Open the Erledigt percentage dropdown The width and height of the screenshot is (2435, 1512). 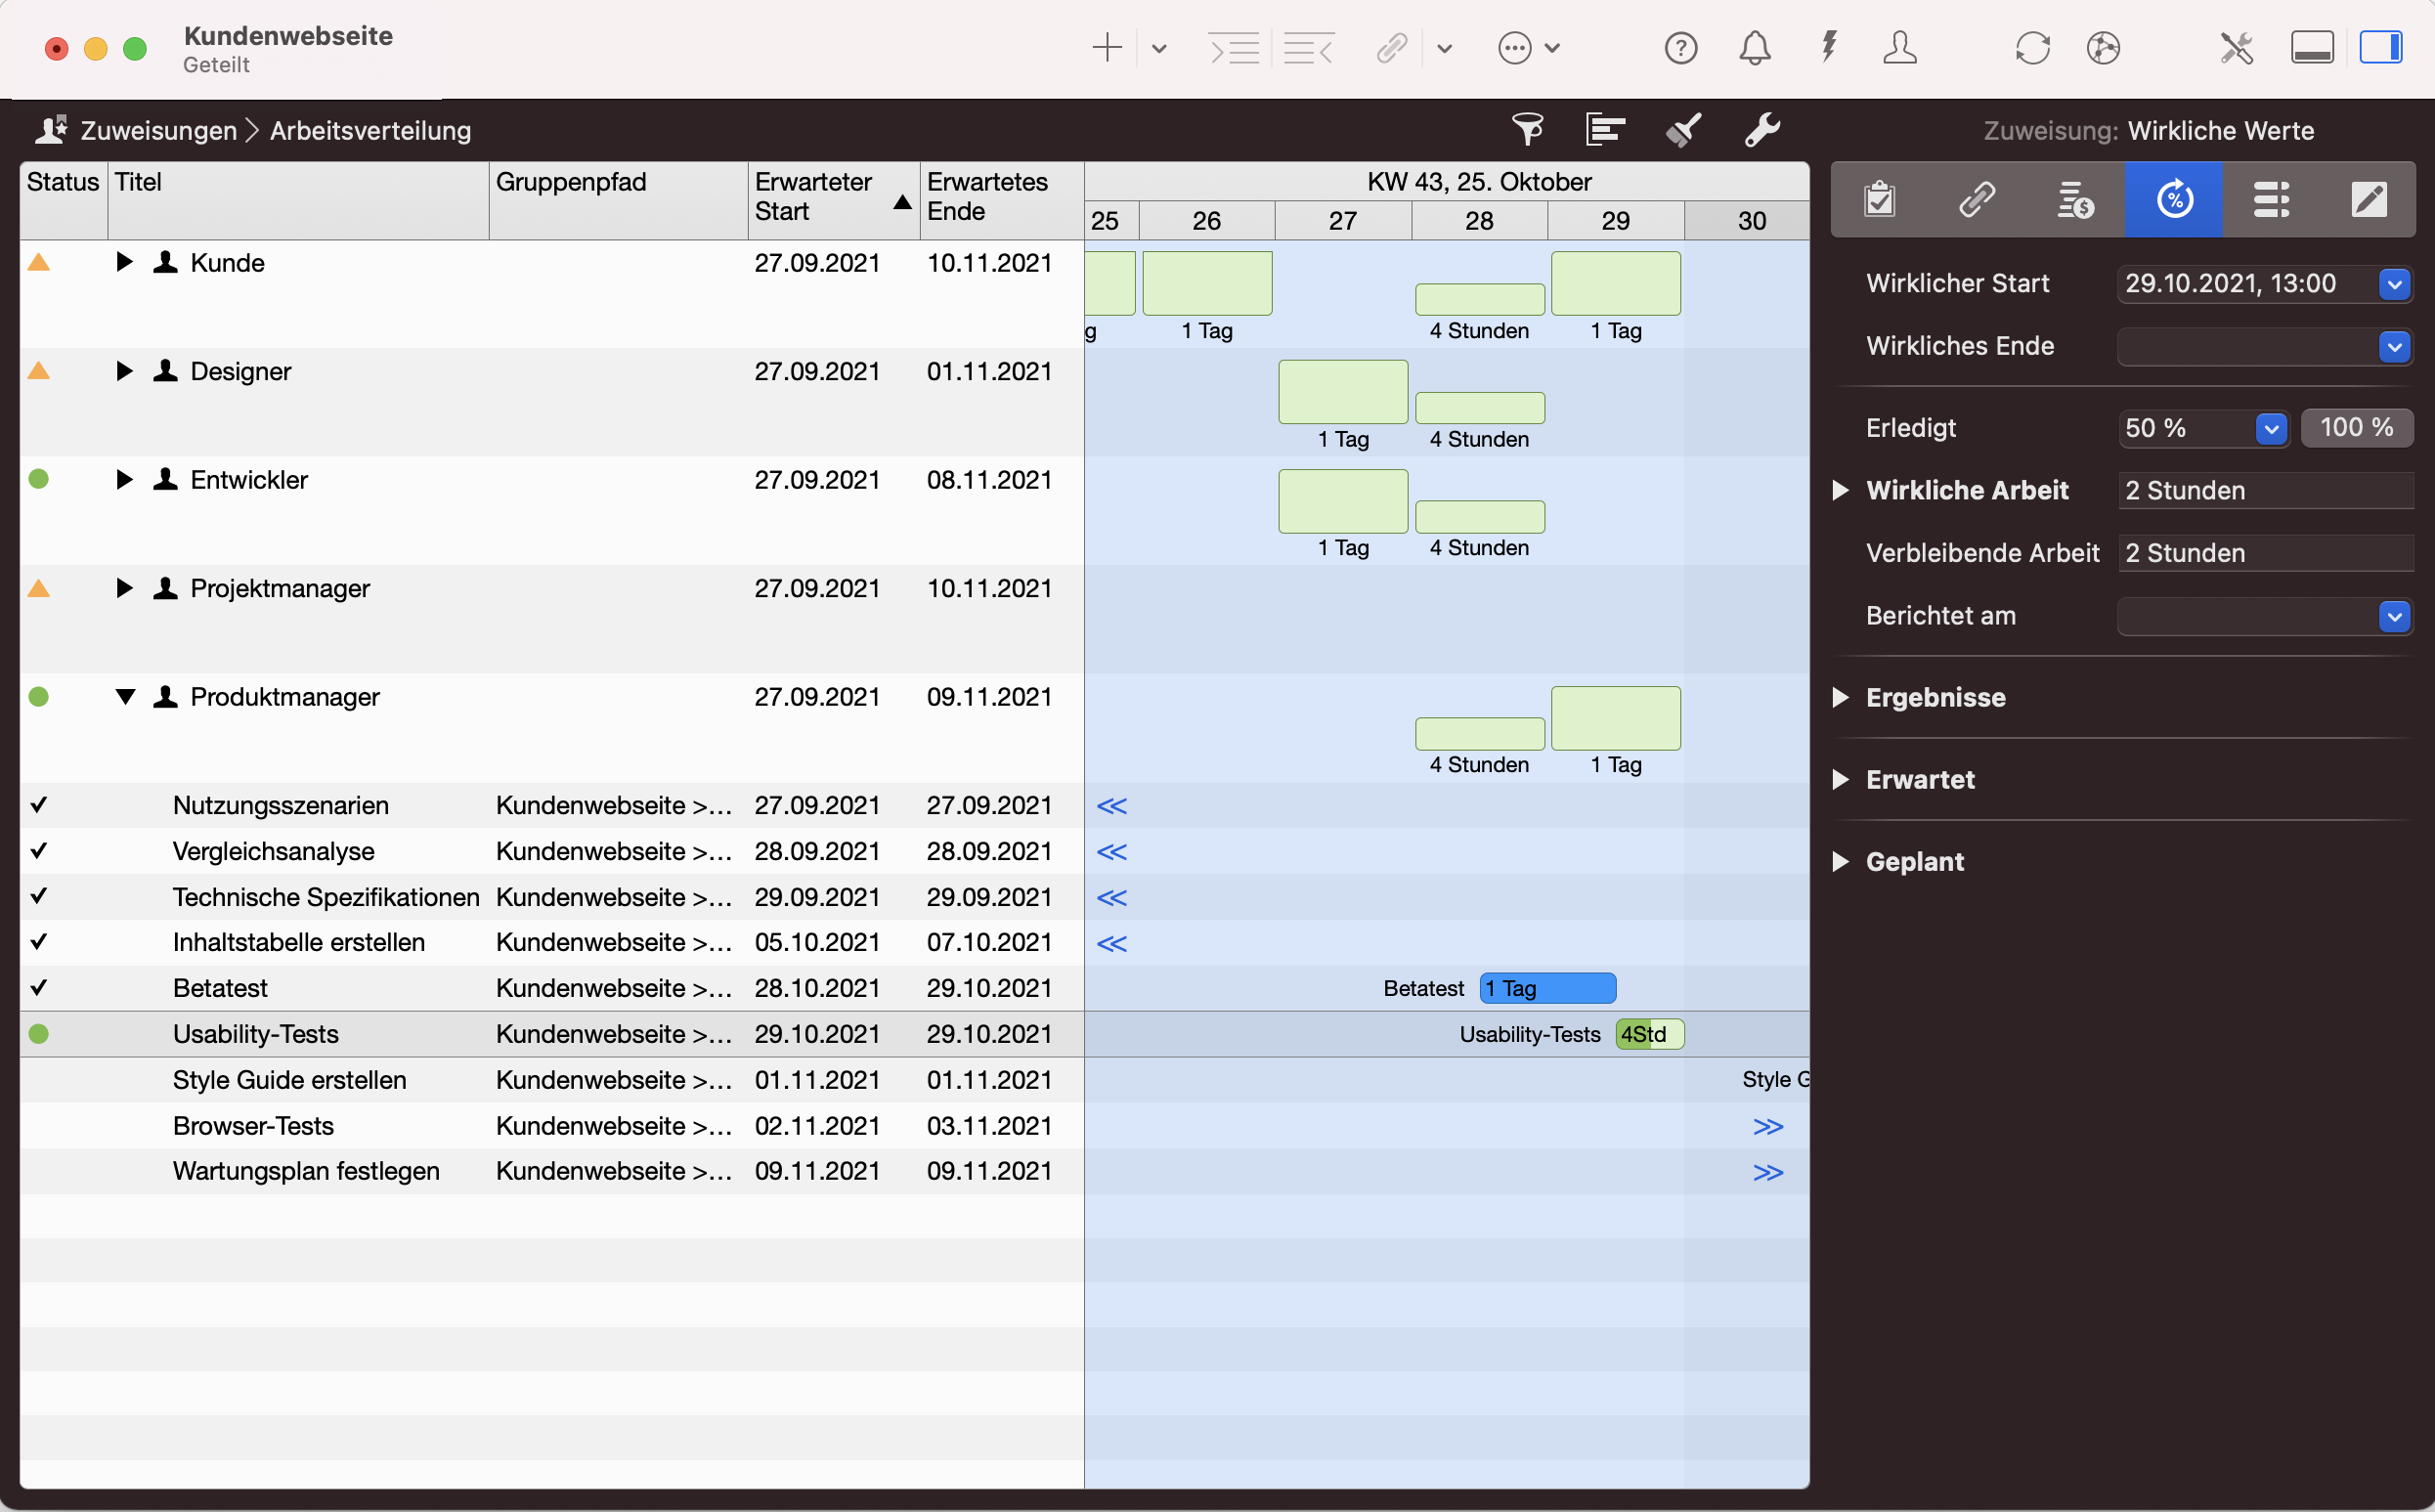[2271, 429]
